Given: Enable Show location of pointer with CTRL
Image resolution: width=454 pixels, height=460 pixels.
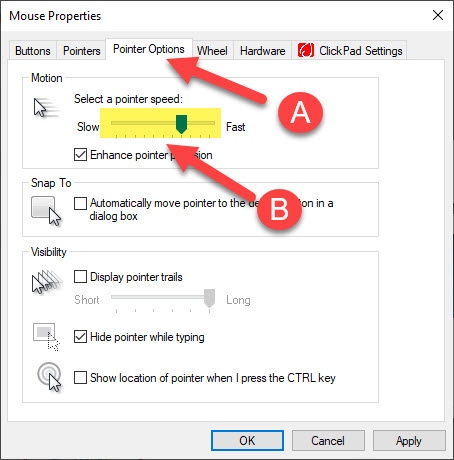Looking at the screenshot, I should [80, 378].
